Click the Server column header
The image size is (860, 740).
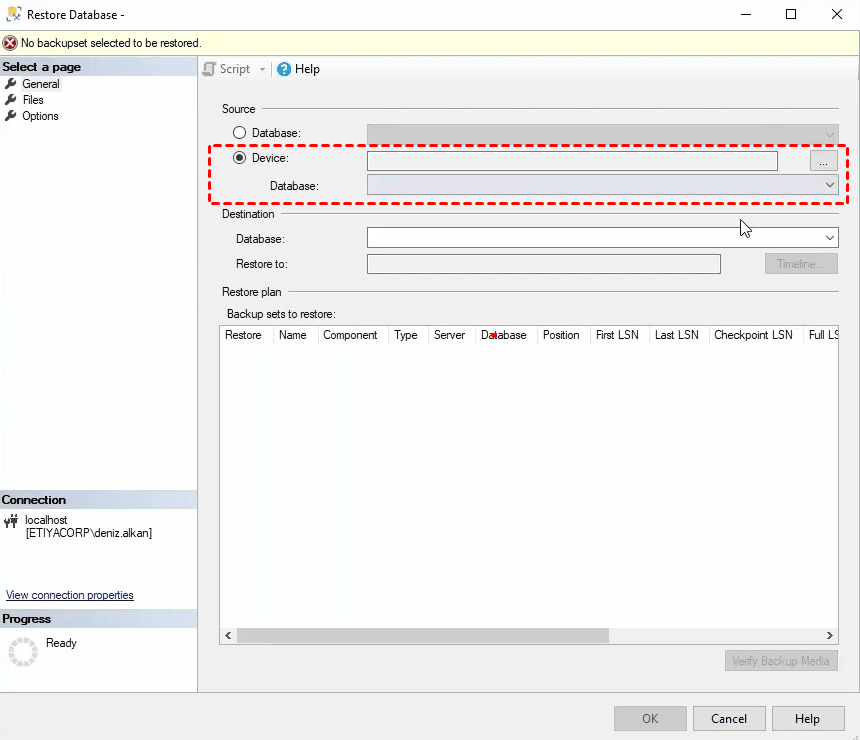point(449,335)
